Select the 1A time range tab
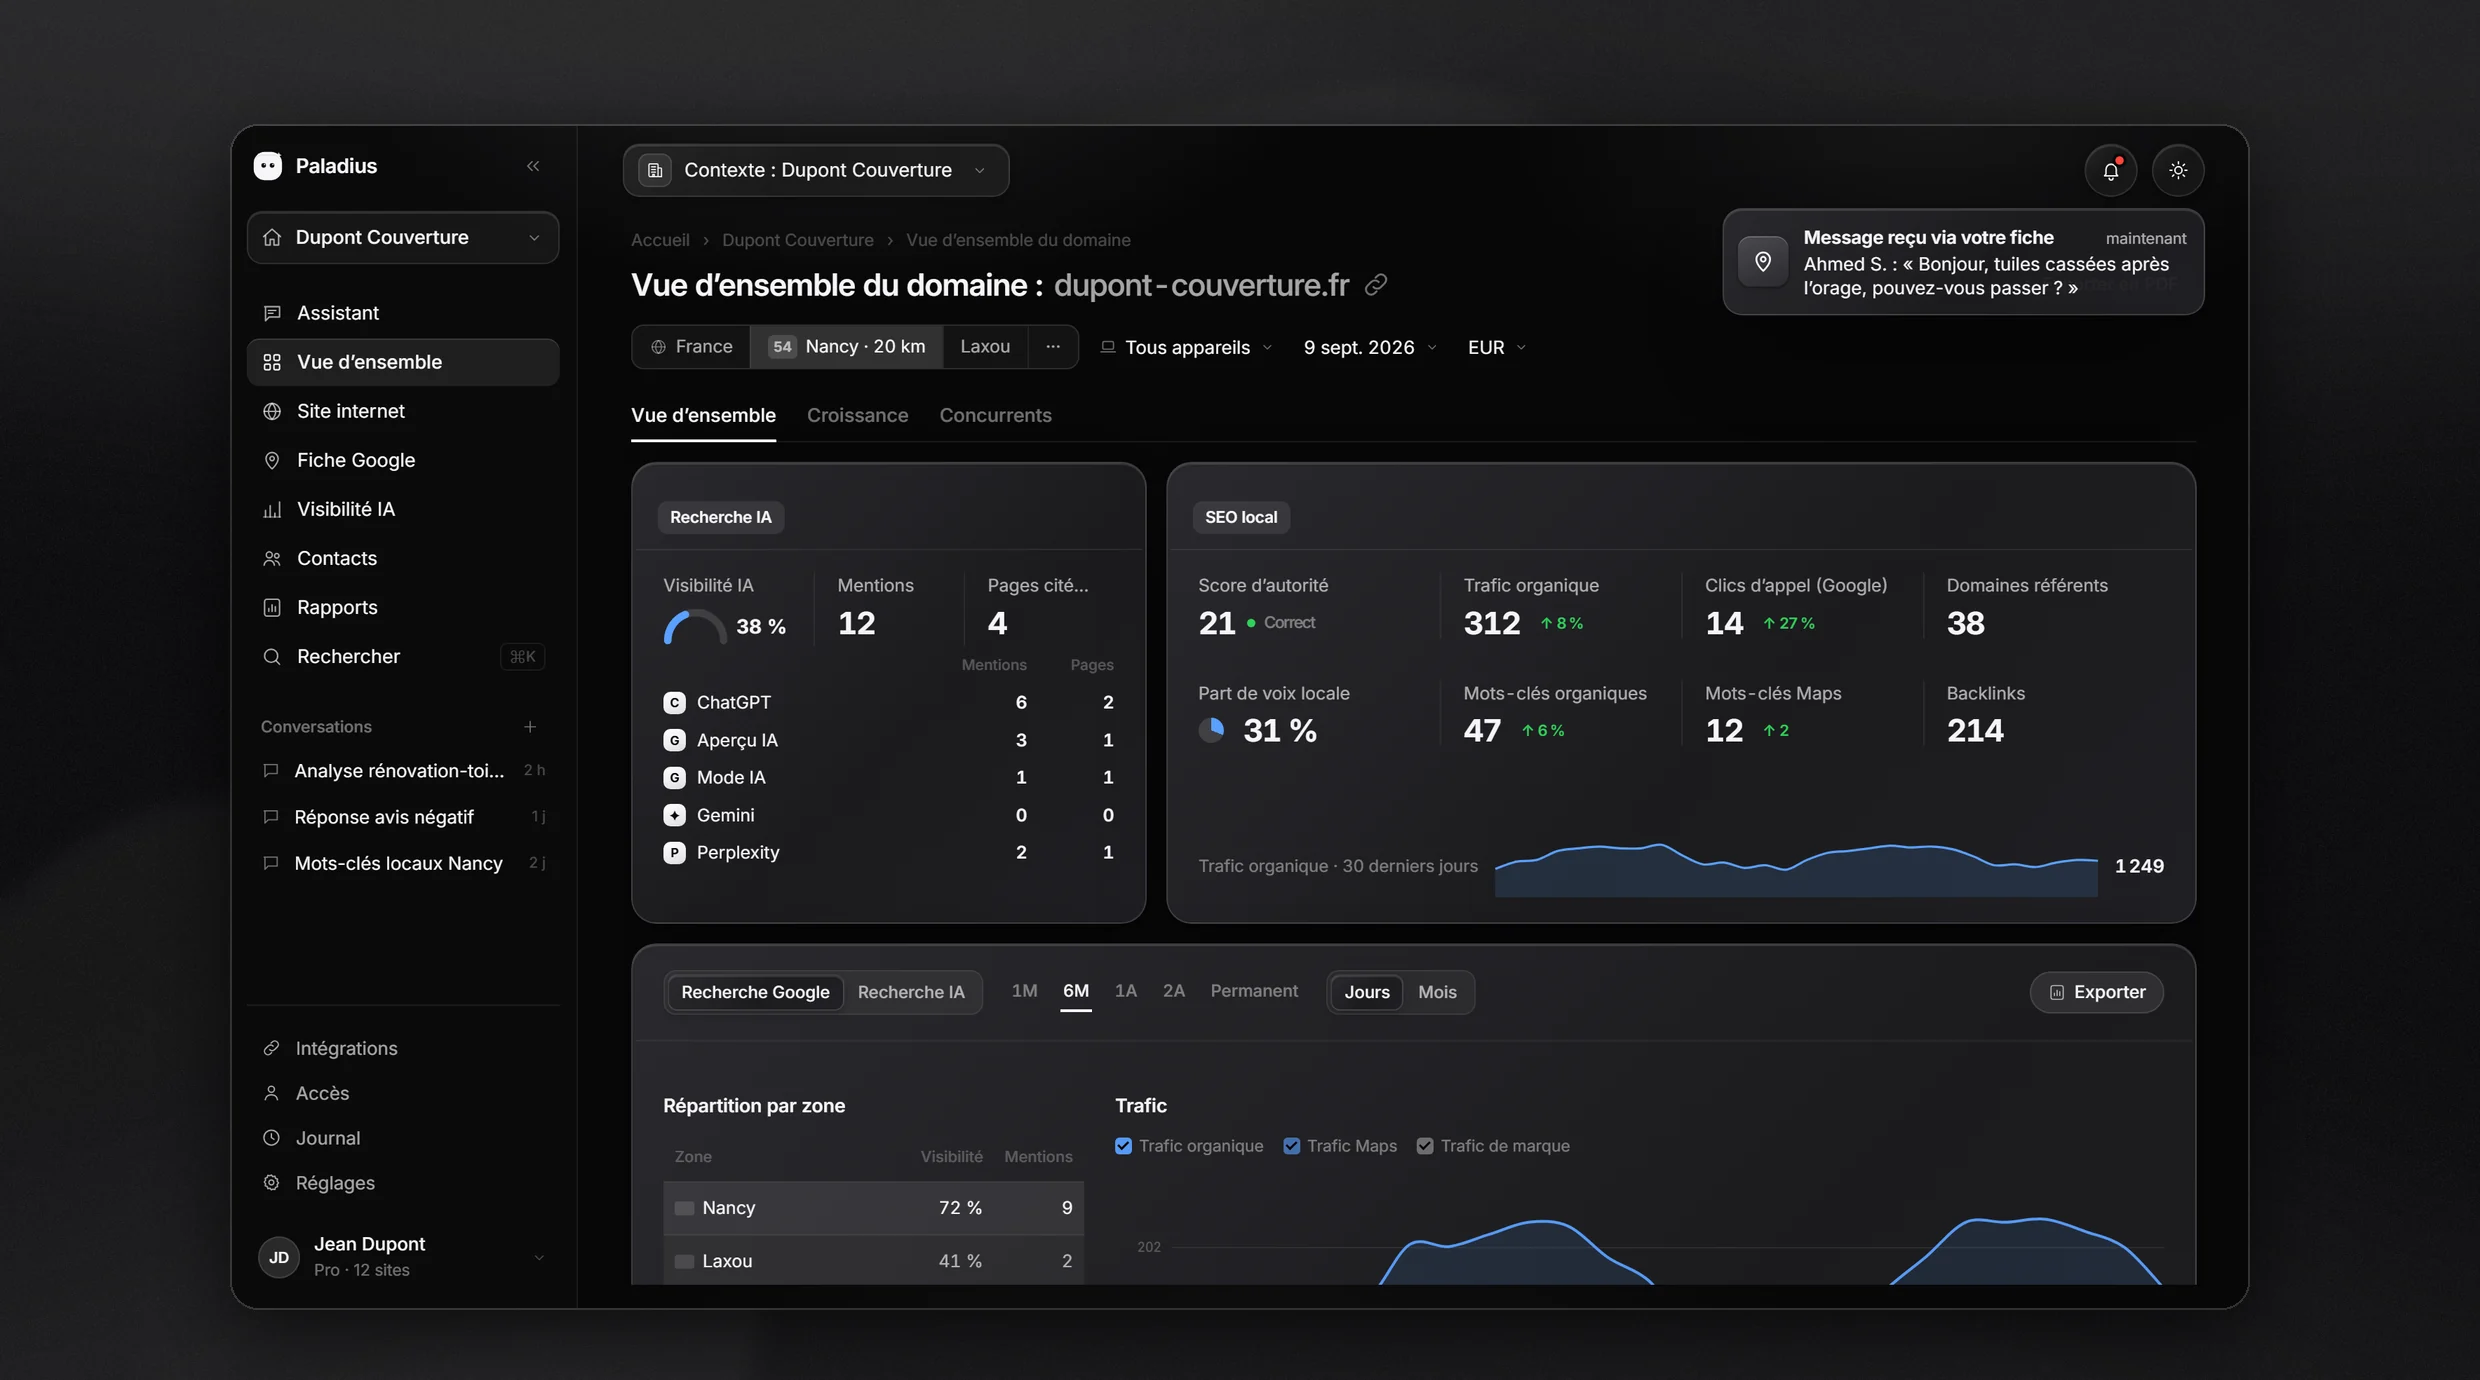This screenshot has height=1380, width=2480. tap(1125, 991)
